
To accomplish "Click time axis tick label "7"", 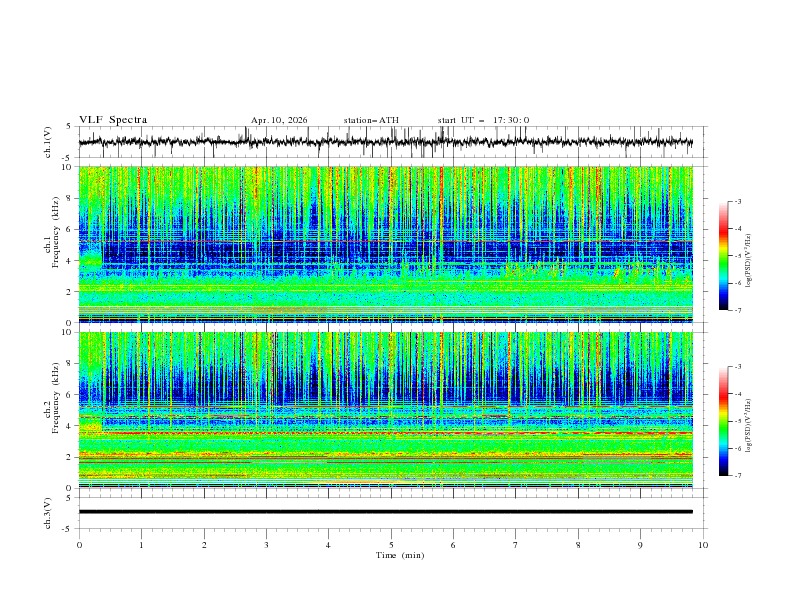I will (x=516, y=545).
